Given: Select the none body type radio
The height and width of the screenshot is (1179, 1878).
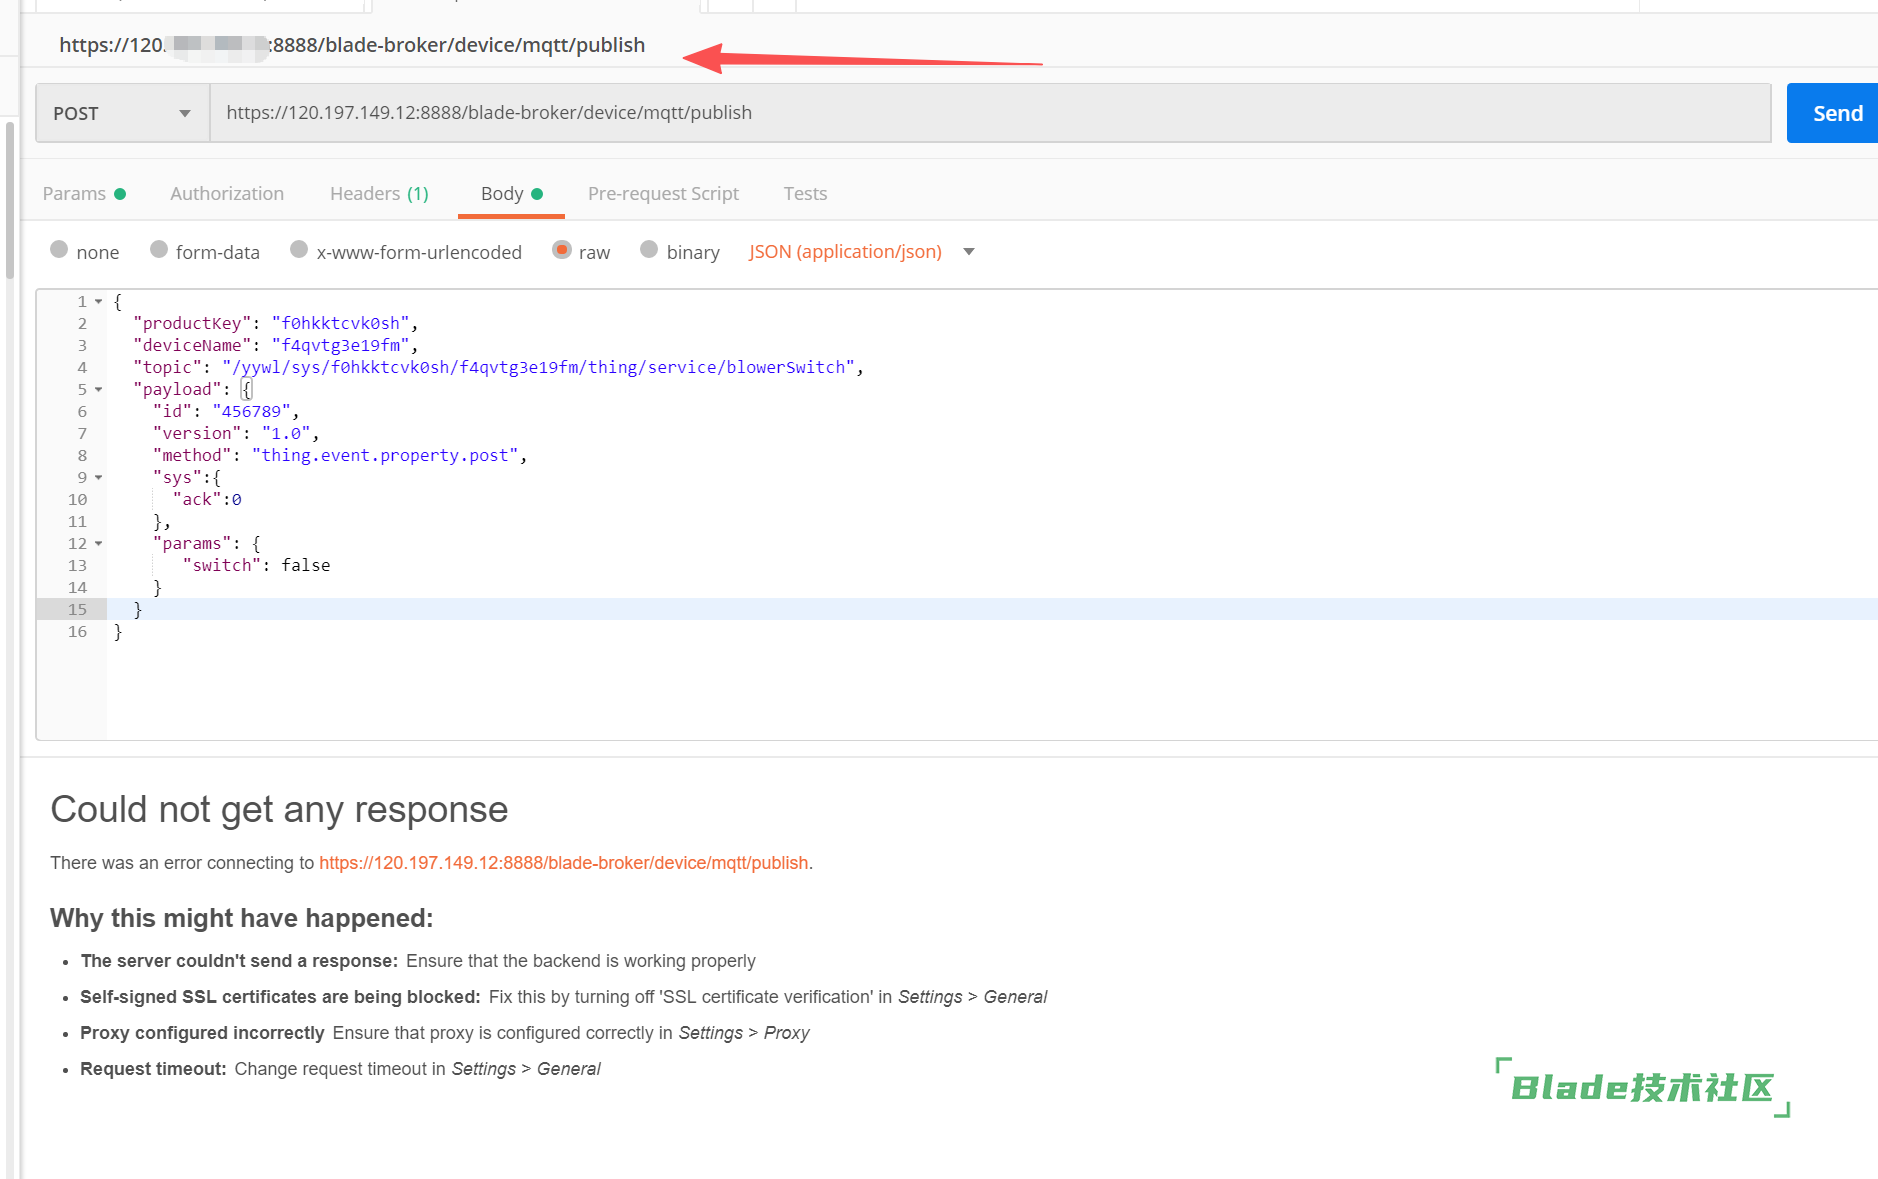Looking at the screenshot, I should coord(59,250).
